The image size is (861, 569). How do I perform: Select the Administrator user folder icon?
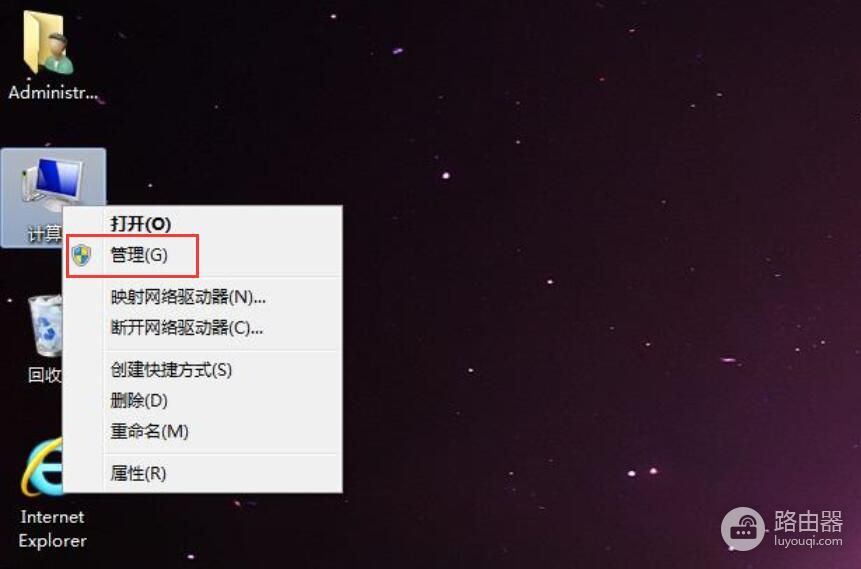point(48,42)
